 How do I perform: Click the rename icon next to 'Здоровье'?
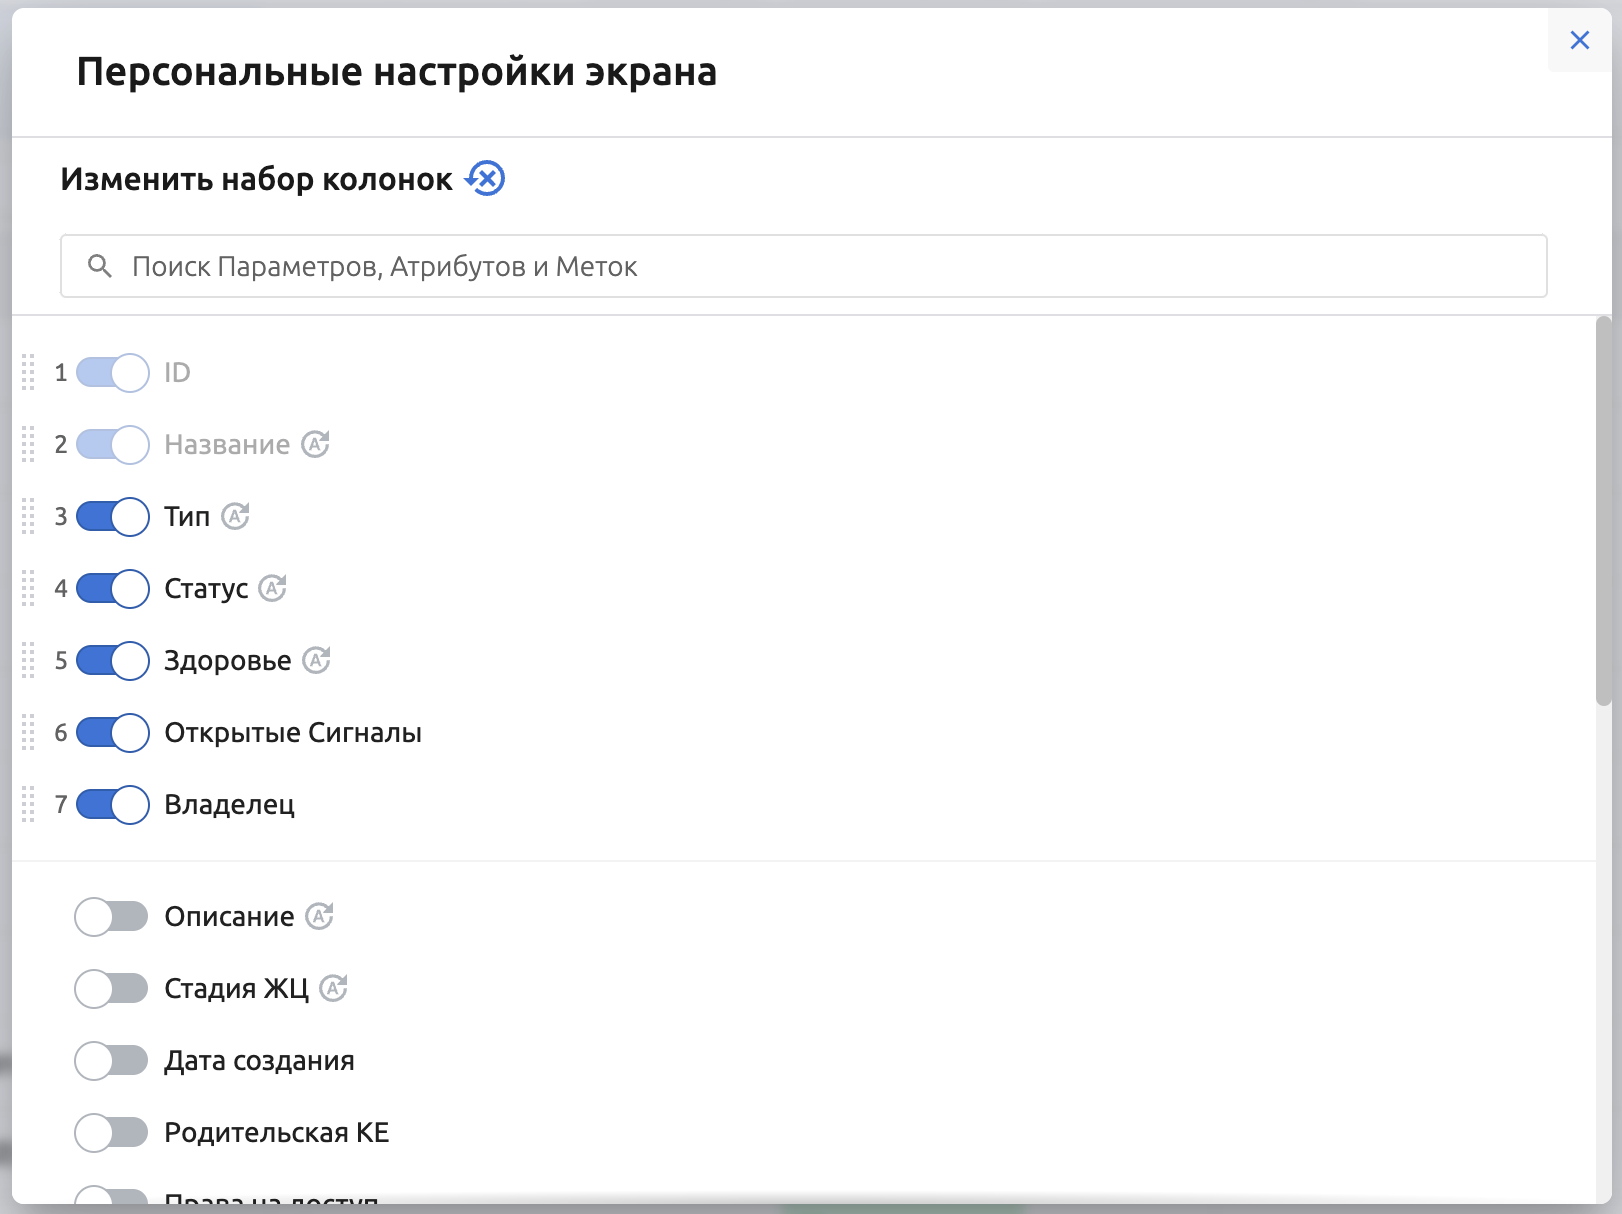(317, 660)
